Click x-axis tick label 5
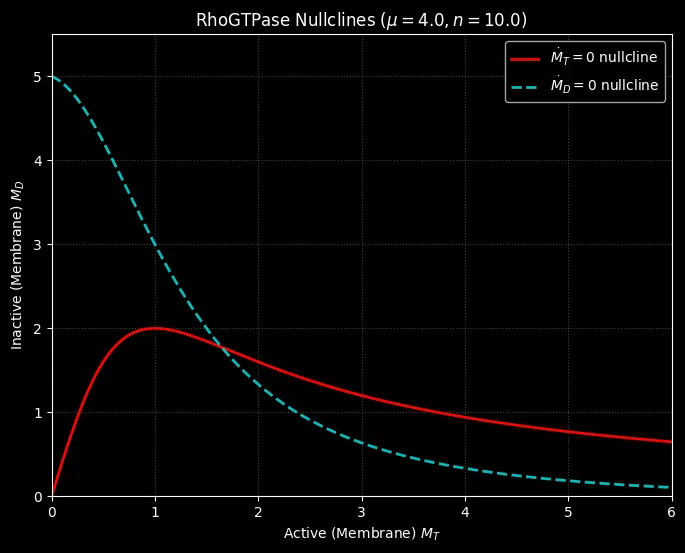 [568, 512]
